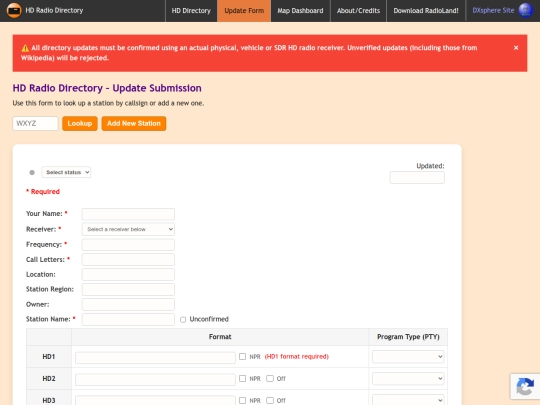Click the Update Submission page heading
The width and height of the screenshot is (540, 405).
(x=107, y=88)
